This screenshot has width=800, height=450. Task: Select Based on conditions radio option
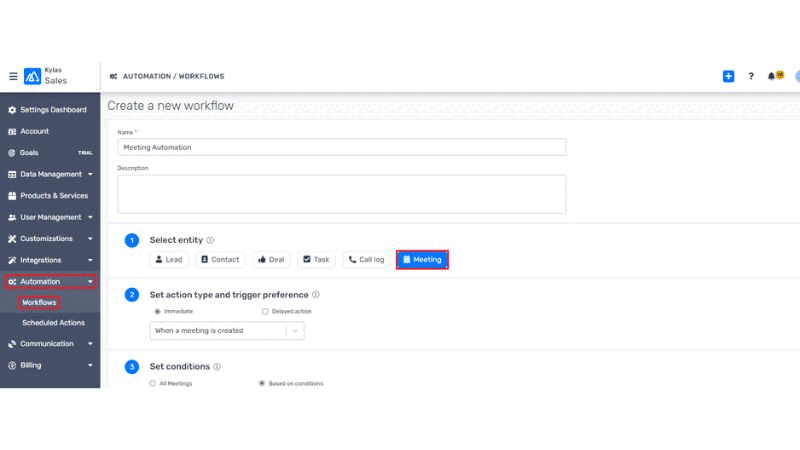pos(262,383)
